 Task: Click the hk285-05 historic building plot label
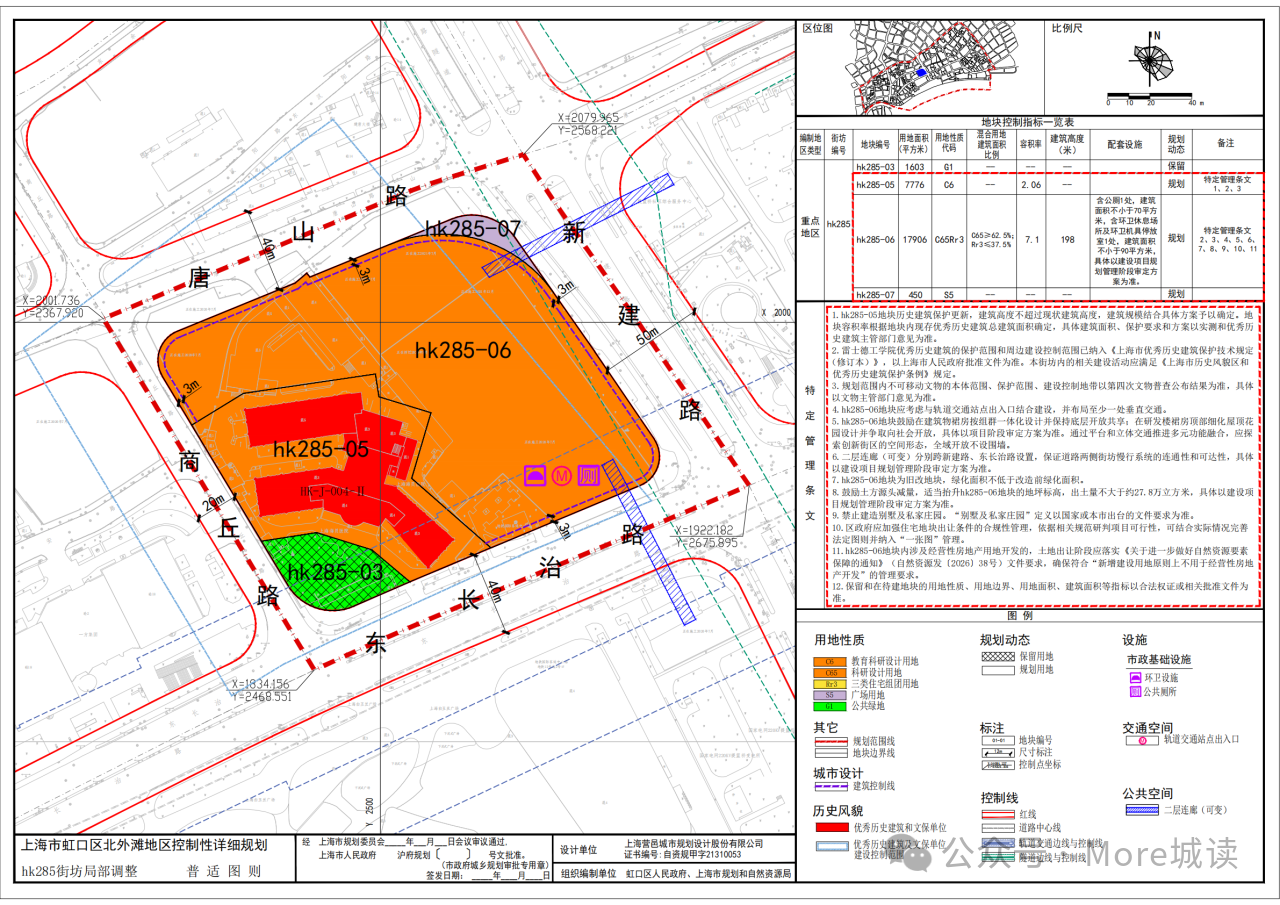pos(321,450)
